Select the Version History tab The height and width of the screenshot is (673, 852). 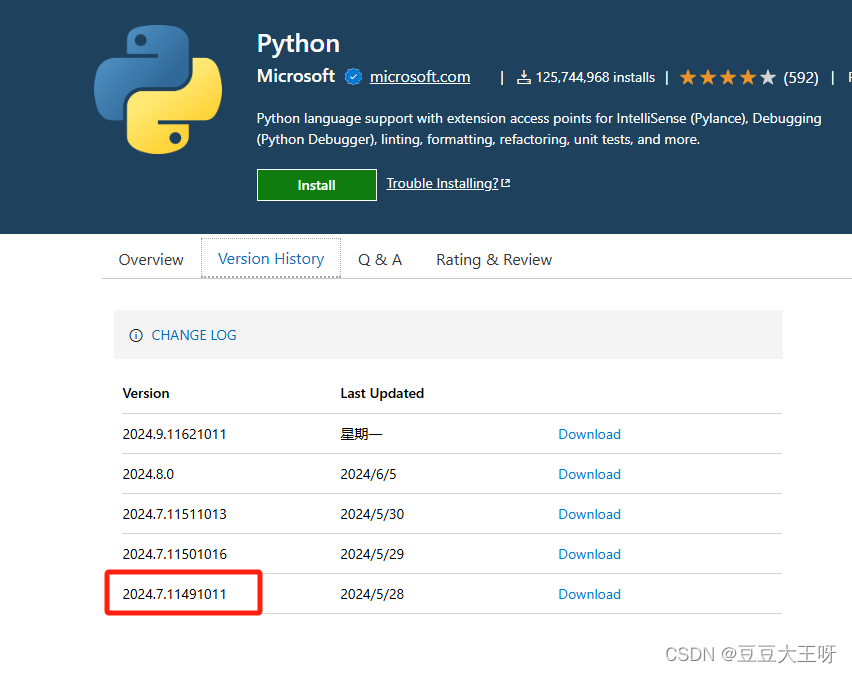tap(271, 259)
